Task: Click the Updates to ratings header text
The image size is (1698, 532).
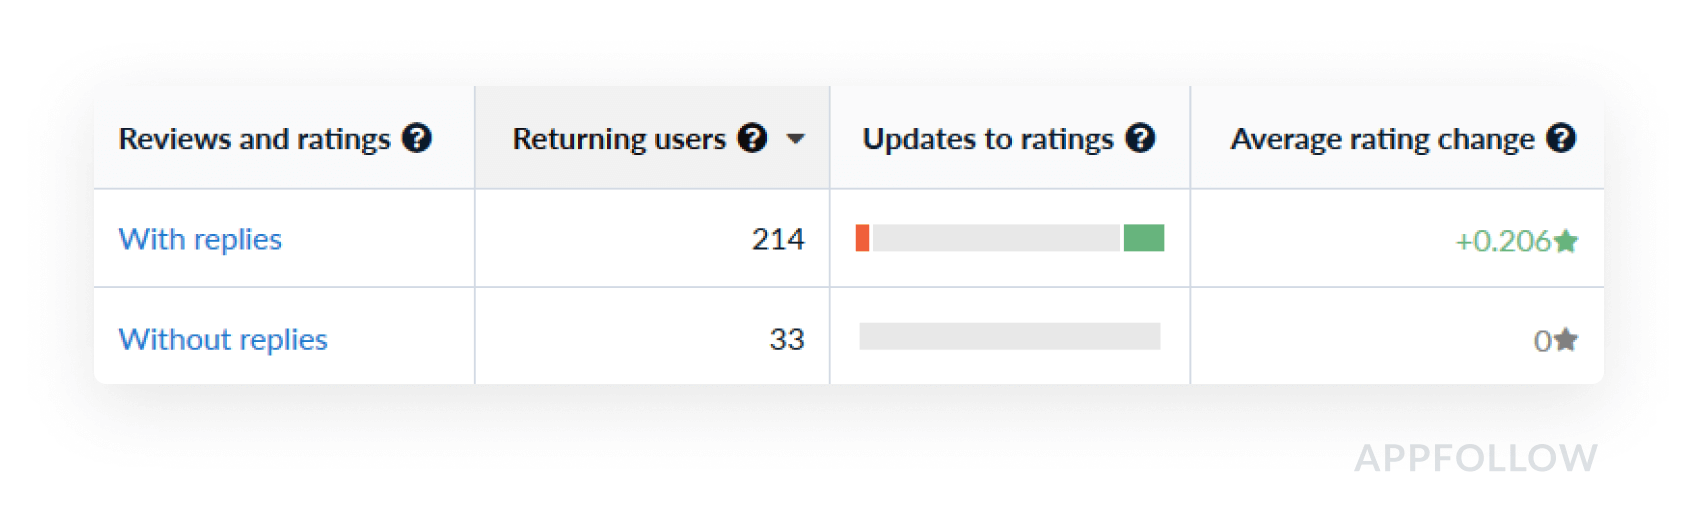Action: coord(988,139)
